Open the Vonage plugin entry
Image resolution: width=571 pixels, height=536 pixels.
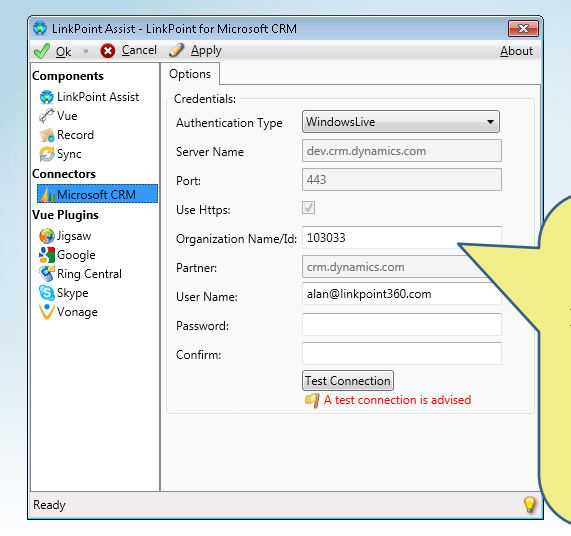[x=77, y=312]
